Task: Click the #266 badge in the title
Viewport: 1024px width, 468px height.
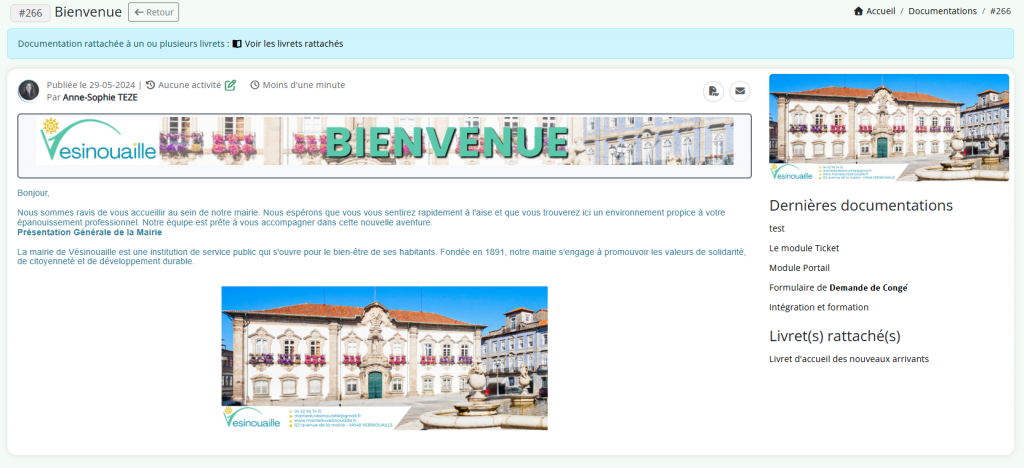Action: (31, 12)
